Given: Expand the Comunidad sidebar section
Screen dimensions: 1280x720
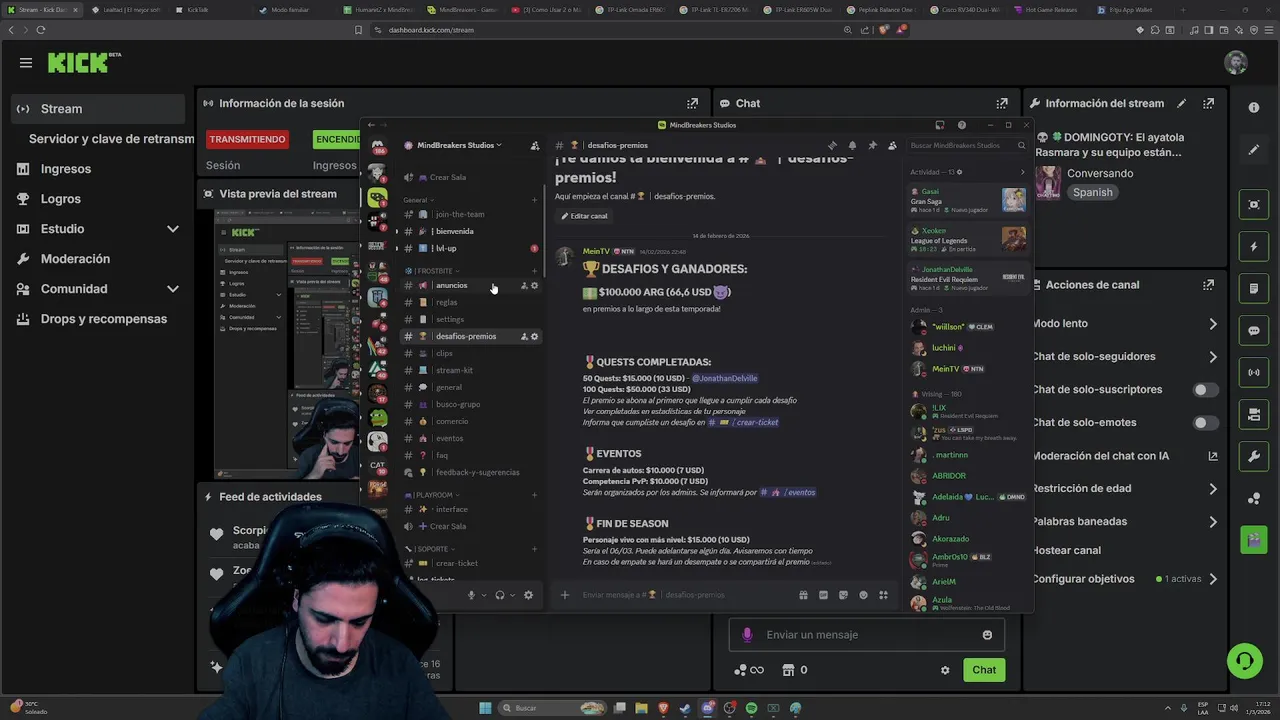Looking at the screenshot, I should [173, 289].
